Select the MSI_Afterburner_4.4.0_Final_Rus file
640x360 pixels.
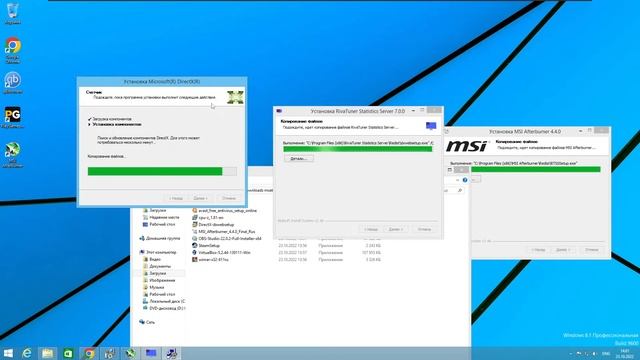[x=224, y=231]
